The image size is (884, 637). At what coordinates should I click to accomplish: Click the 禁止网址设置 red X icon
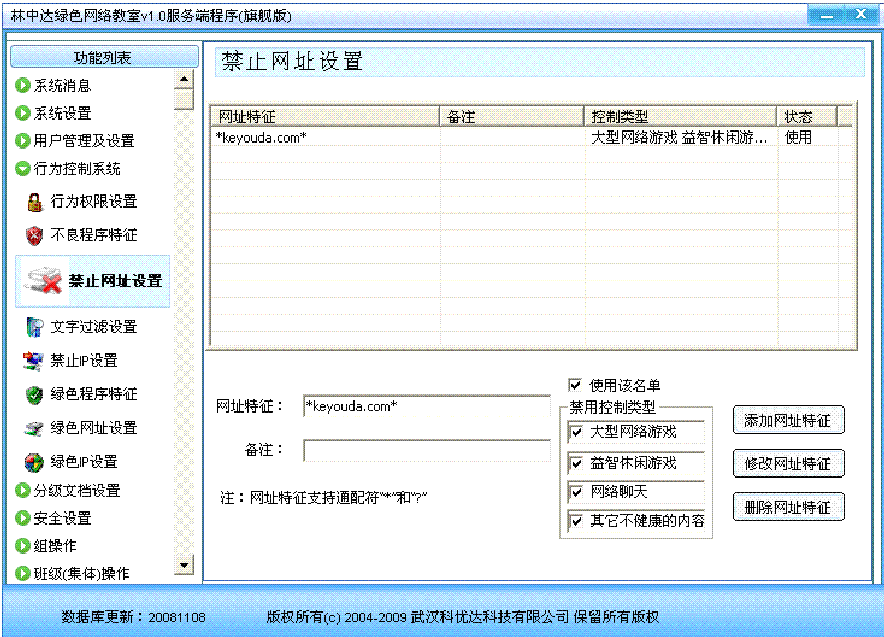click(x=44, y=281)
